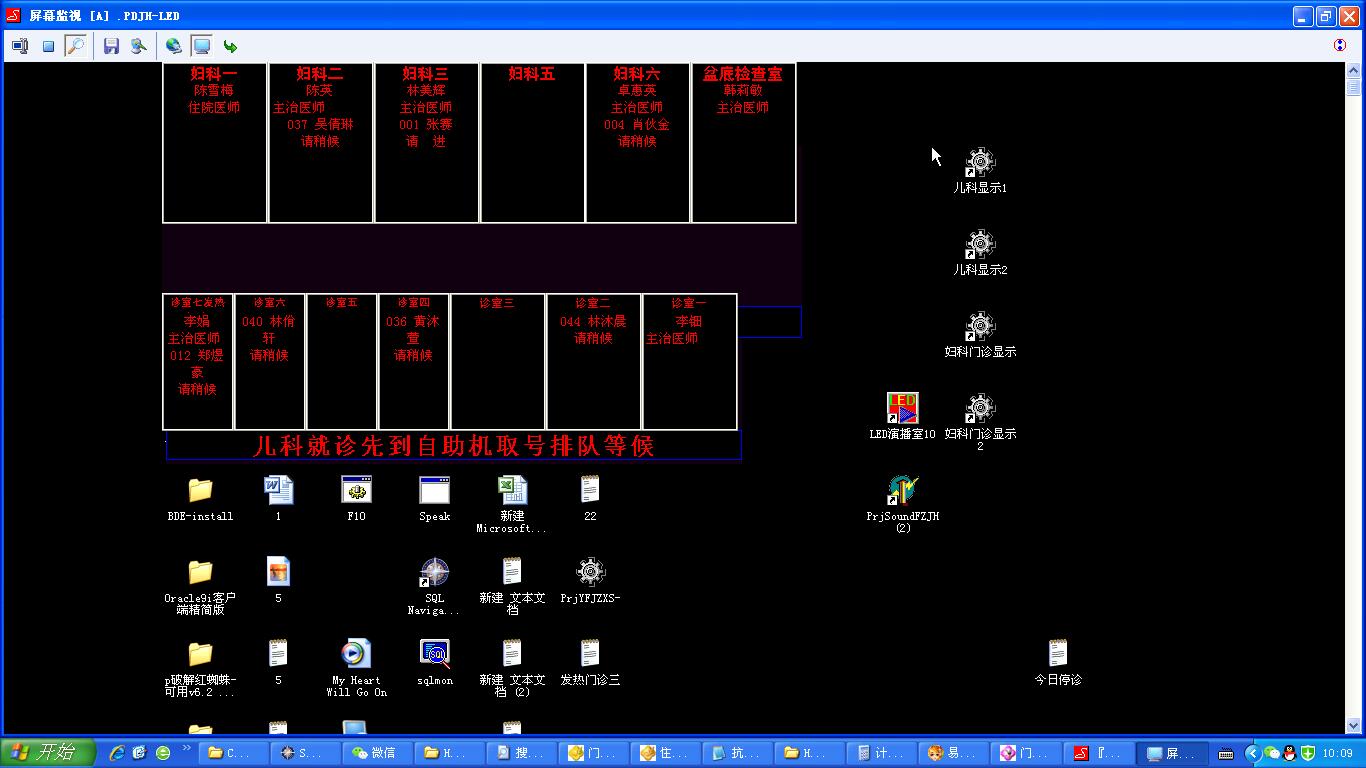Select the LED演播室10 shortcut
The width and height of the screenshot is (1366, 768).
click(x=902, y=416)
